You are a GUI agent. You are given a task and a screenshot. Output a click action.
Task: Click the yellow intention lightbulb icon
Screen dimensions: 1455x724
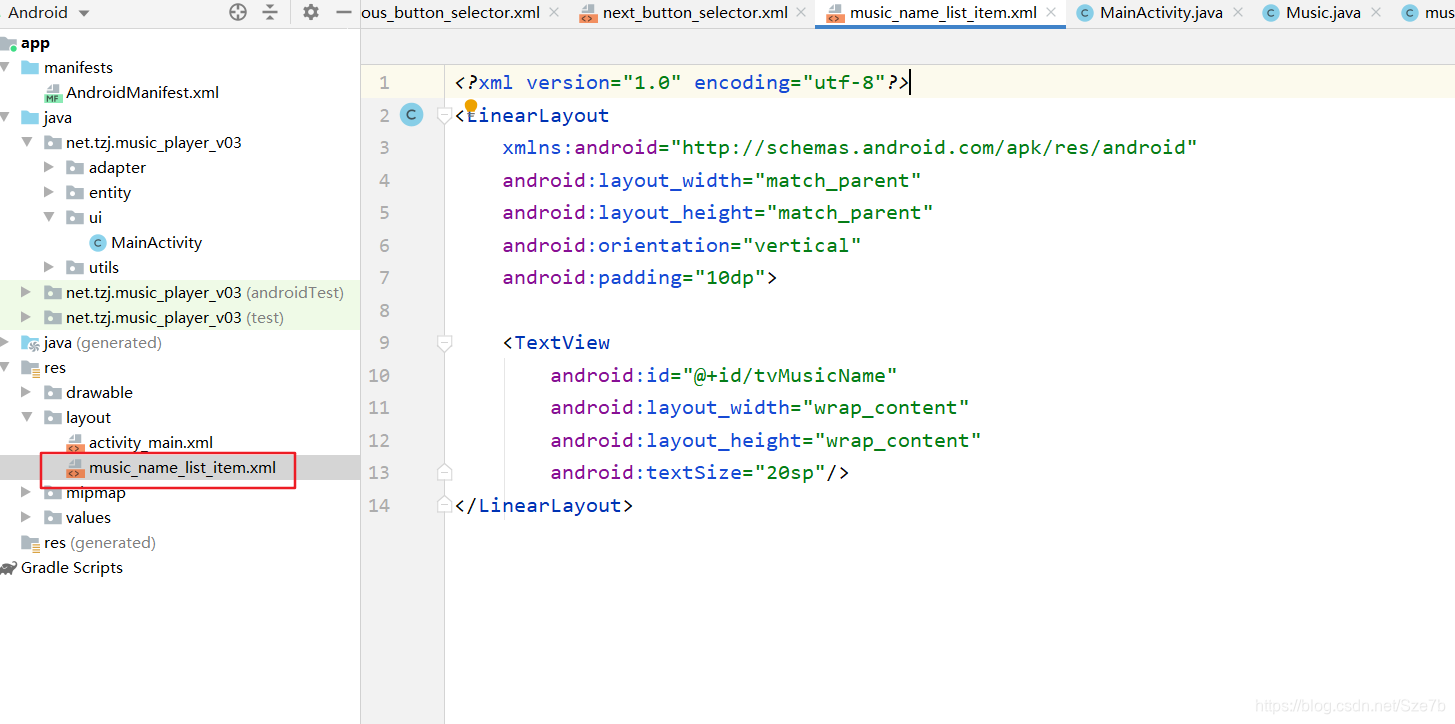[471, 106]
